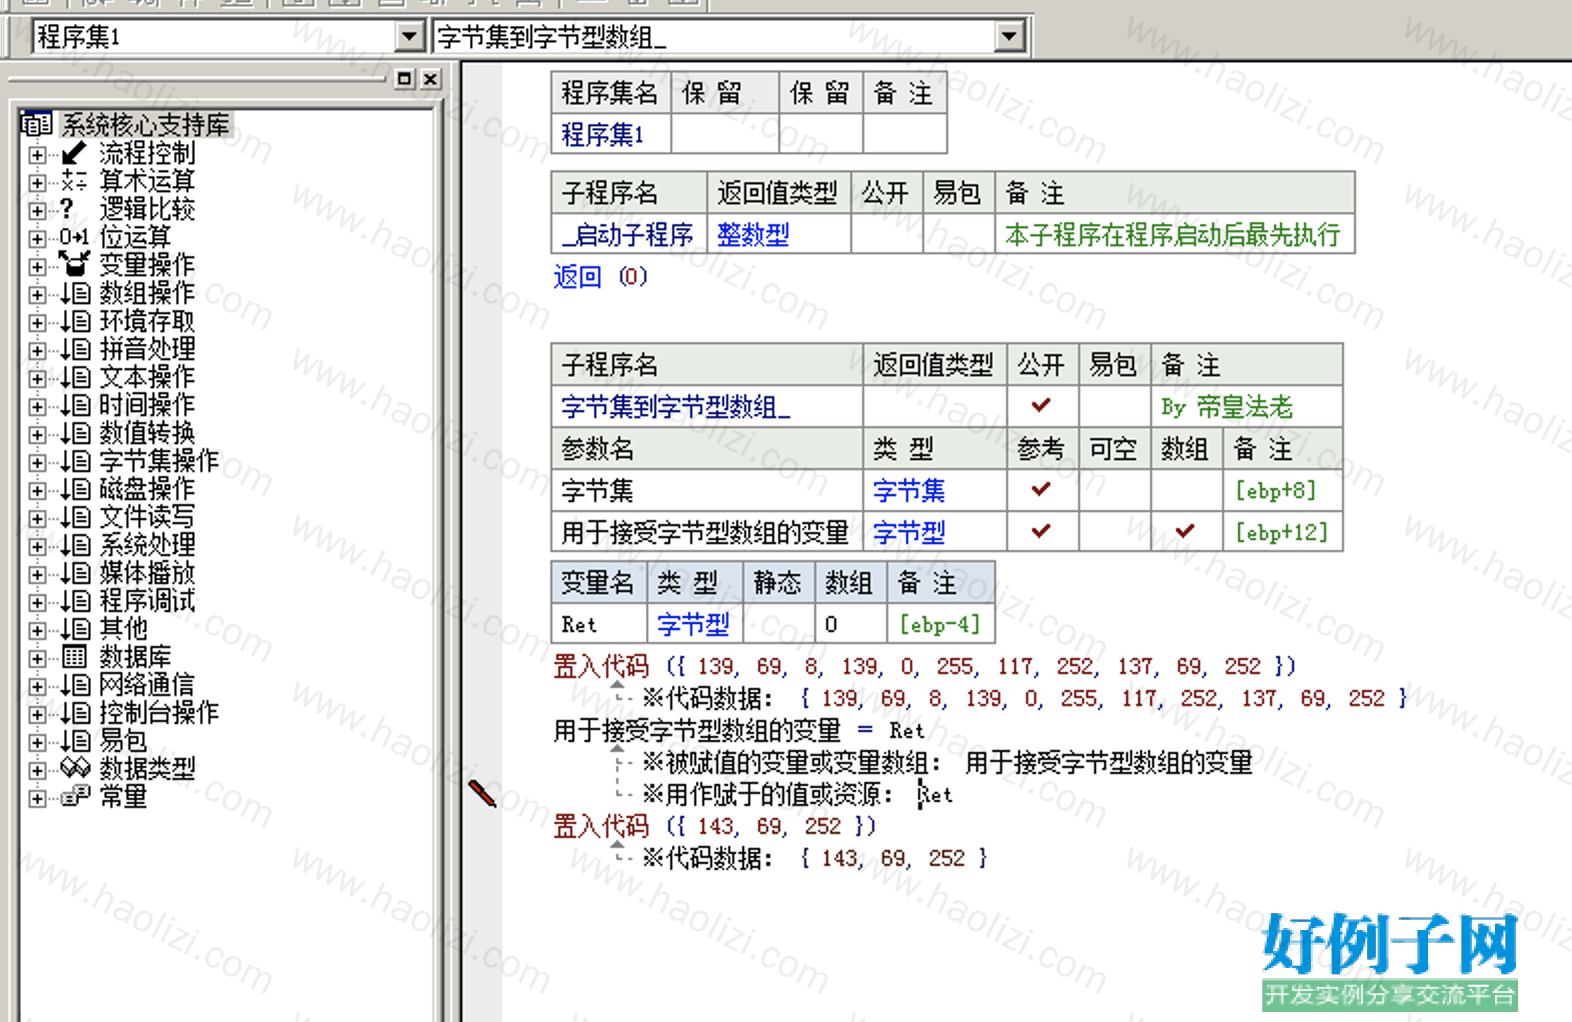Click the 位运算 icon
The image size is (1572, 1022).
(74, 237)
